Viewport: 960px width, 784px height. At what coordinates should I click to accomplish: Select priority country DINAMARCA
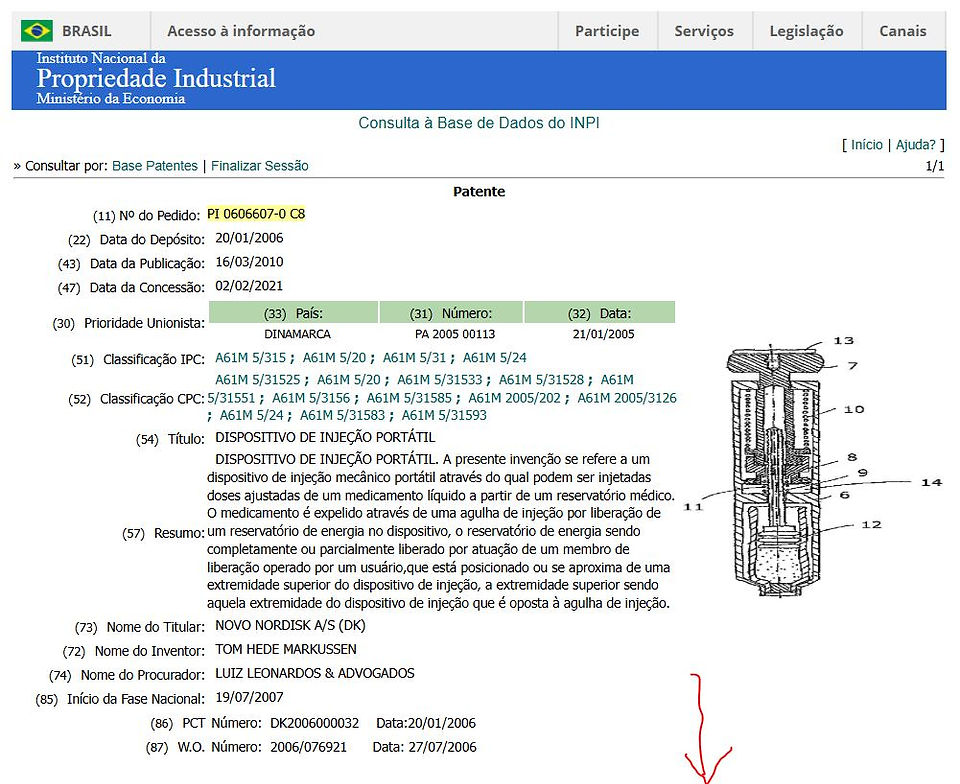pos(298,334)
